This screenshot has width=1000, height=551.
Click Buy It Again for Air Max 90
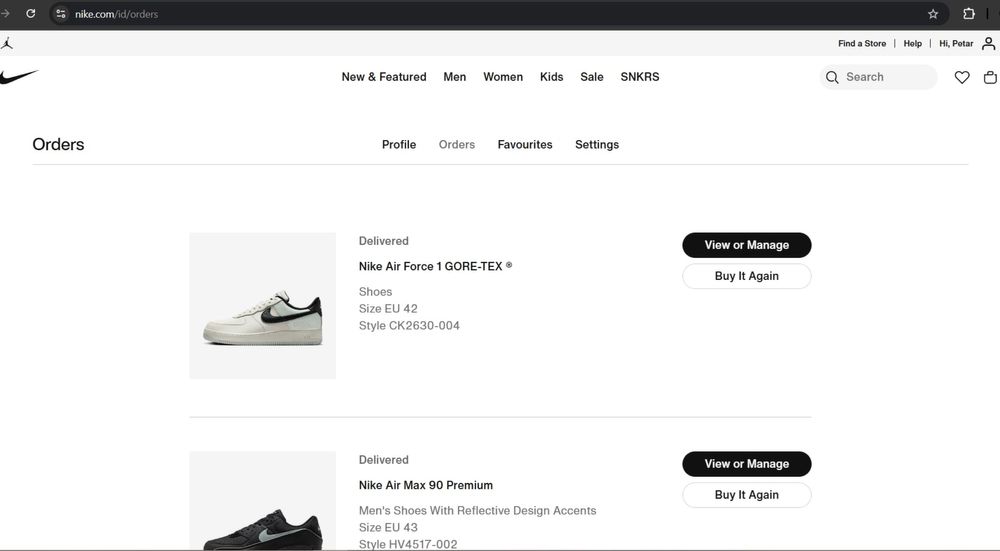pyautogui.click(x=747, y=495)
